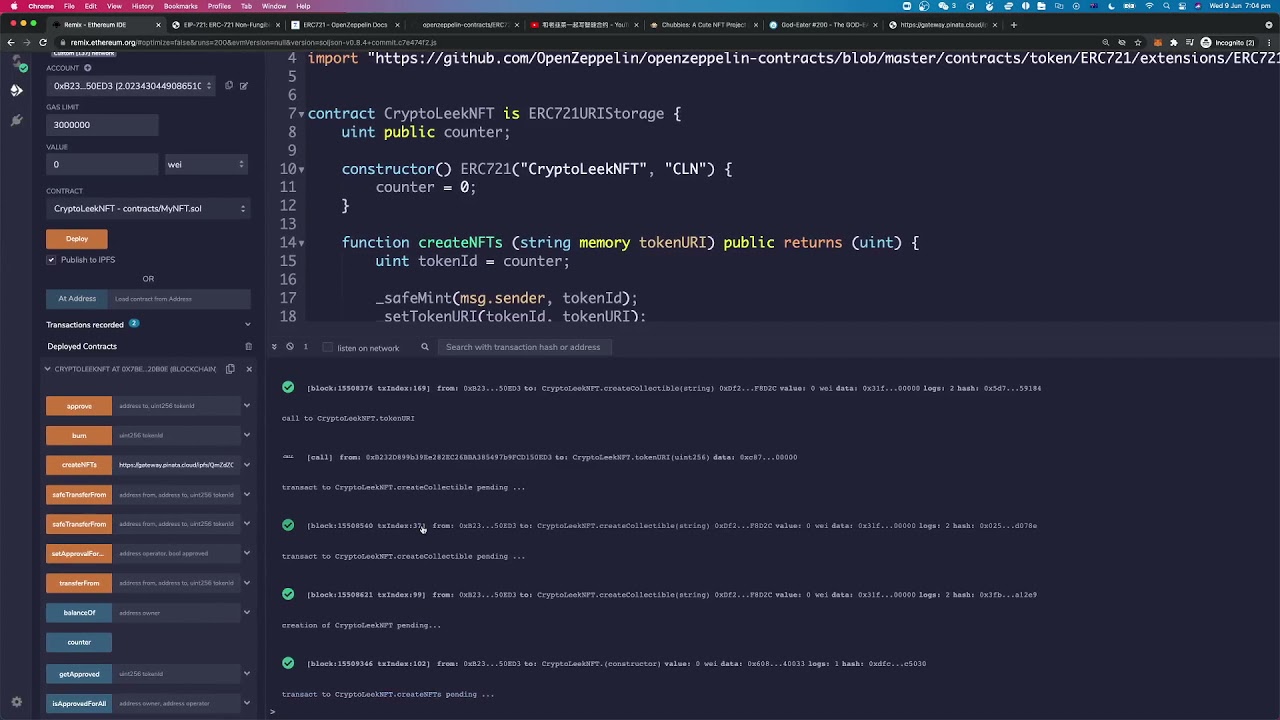Click the terminal search magnifier icon
Image resolution: width=1280 pixels, height=720 pixels.
(x=425, y=347)
